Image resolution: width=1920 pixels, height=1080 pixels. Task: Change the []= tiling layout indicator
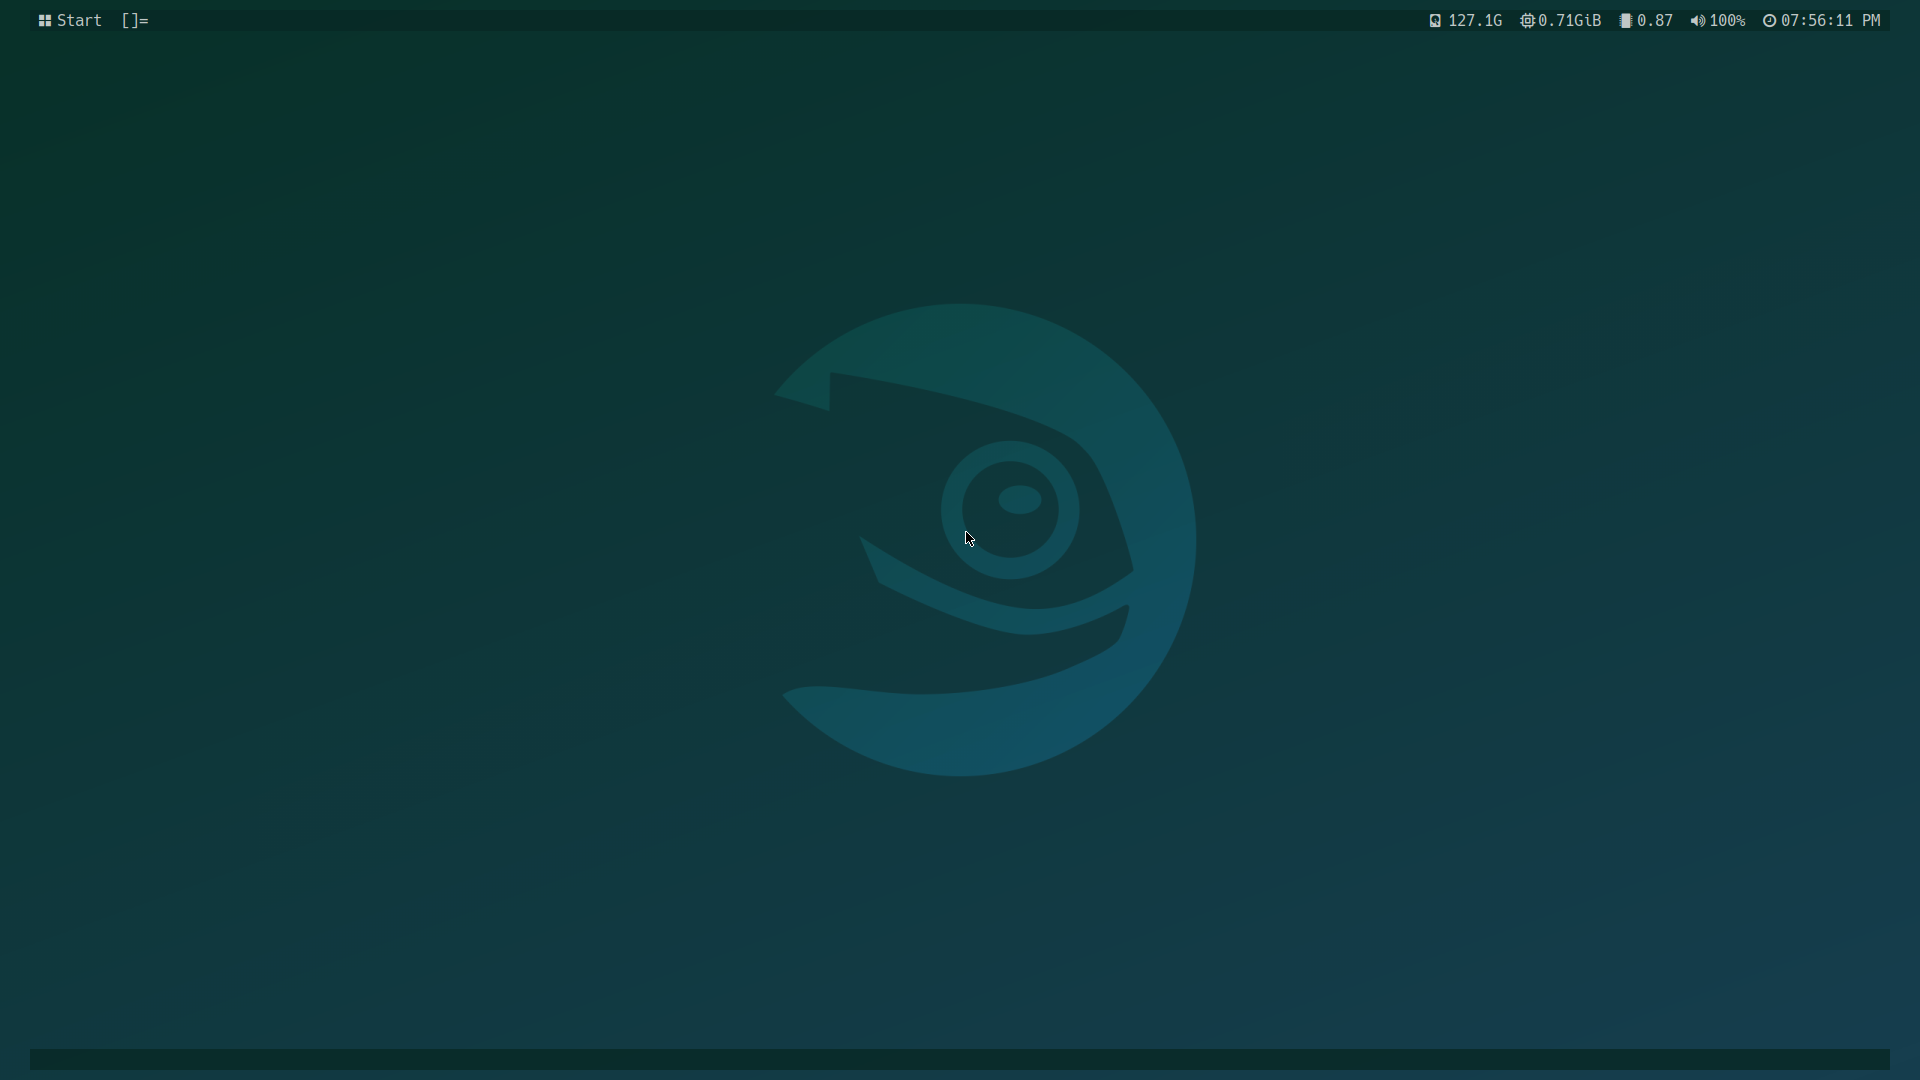(135, 20)
